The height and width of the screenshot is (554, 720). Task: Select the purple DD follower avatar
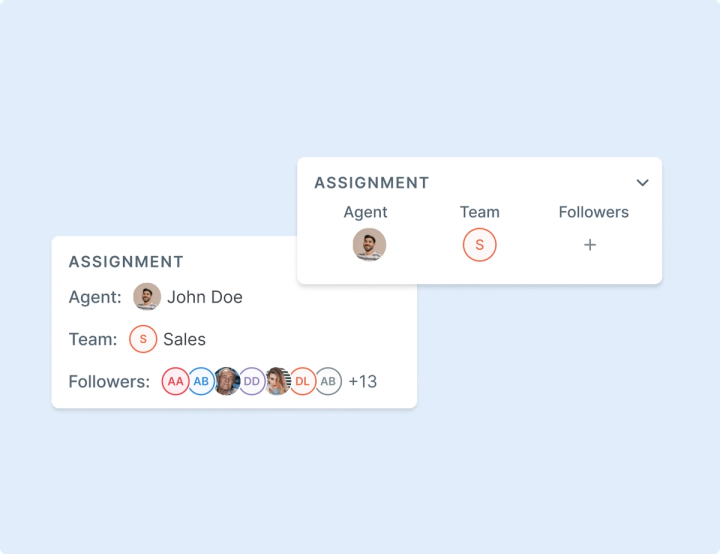252,381
